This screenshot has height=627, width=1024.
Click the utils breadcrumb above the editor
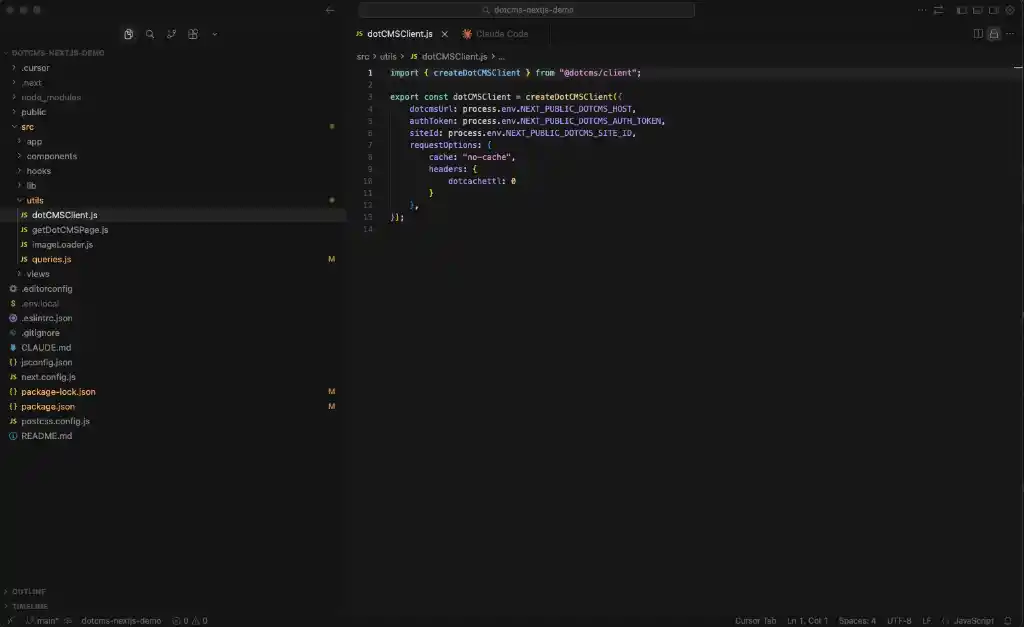tap(388, 56)
